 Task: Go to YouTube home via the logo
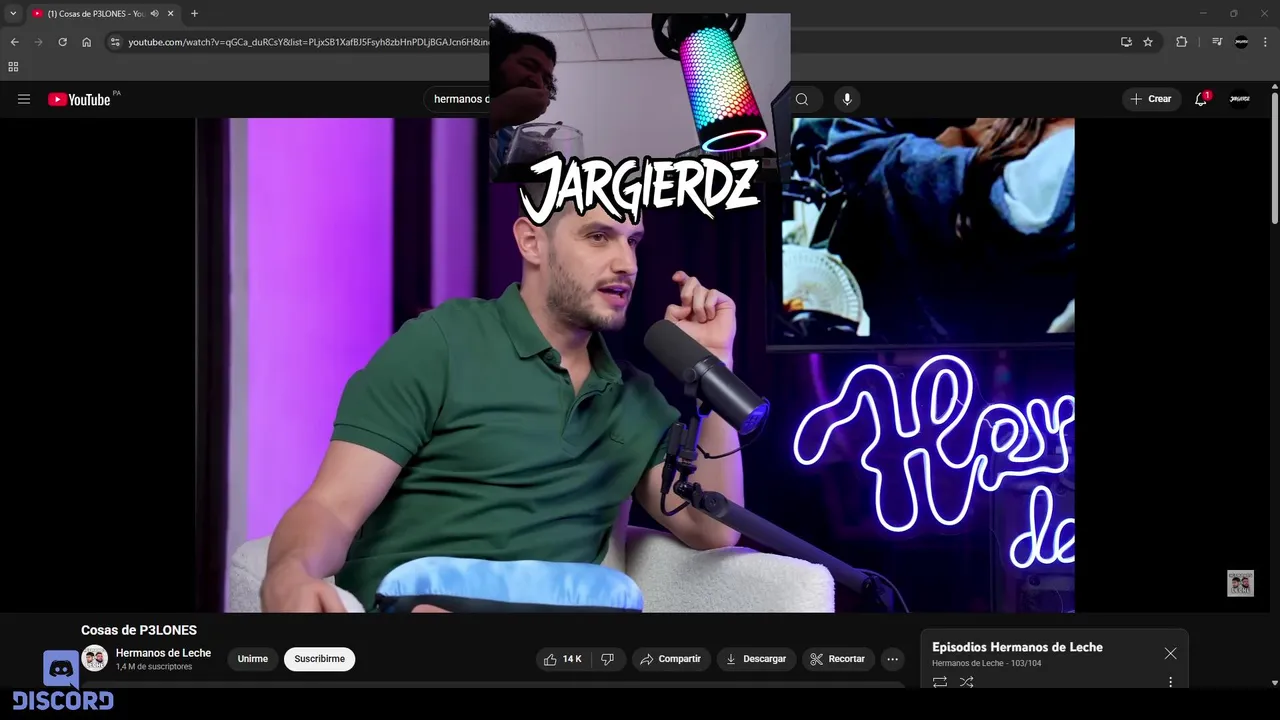pyautogui.click(x=79, y=99)
